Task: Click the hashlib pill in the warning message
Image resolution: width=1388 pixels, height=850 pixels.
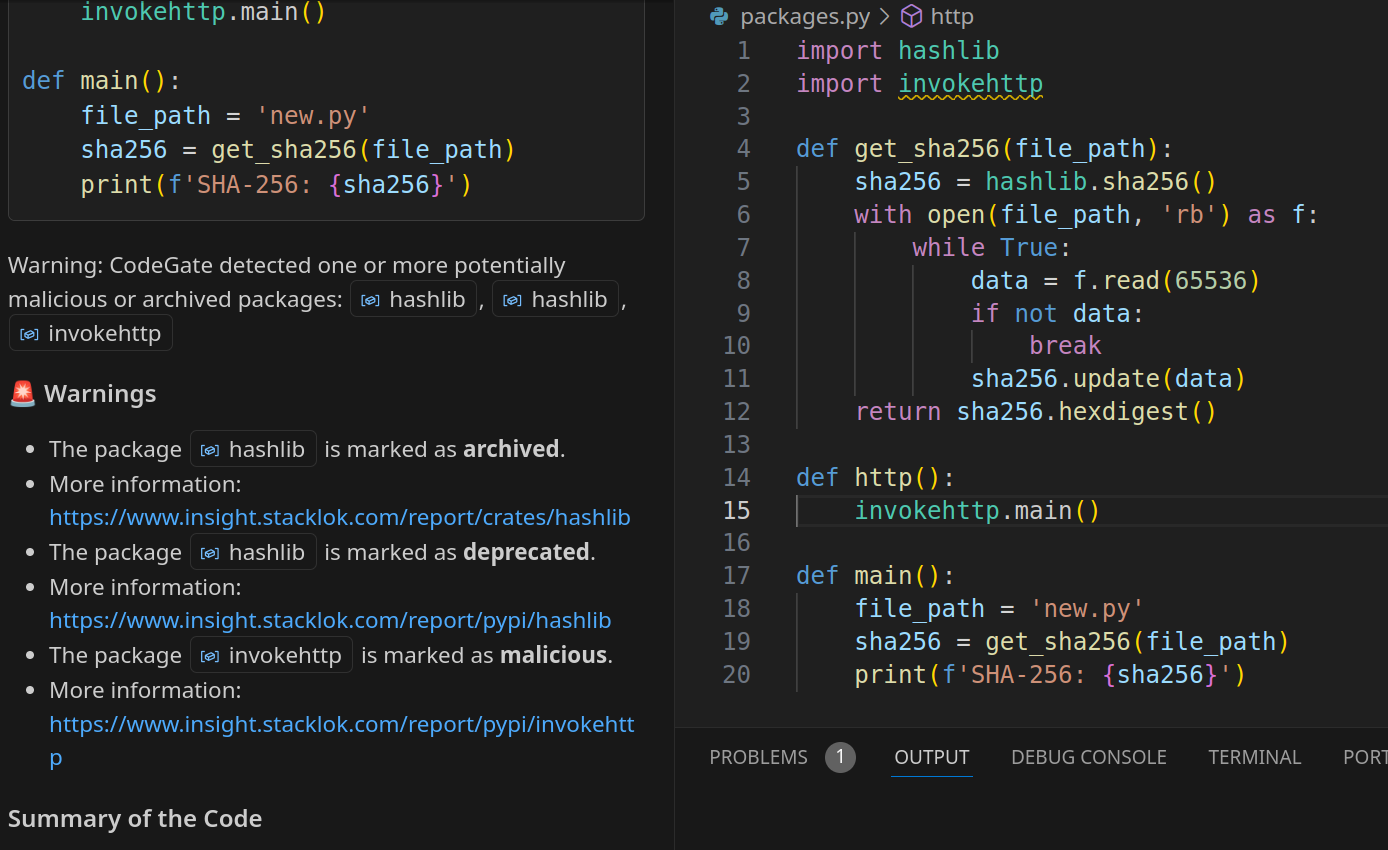Action: tap(413, 298)
